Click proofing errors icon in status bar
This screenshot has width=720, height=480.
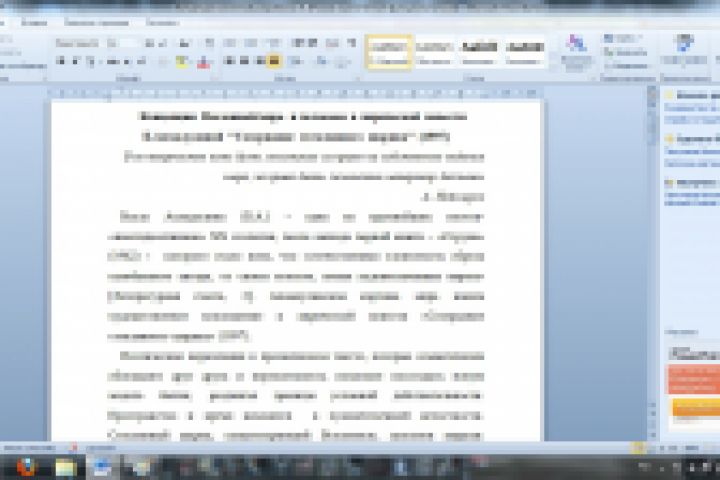coord(73,447)
